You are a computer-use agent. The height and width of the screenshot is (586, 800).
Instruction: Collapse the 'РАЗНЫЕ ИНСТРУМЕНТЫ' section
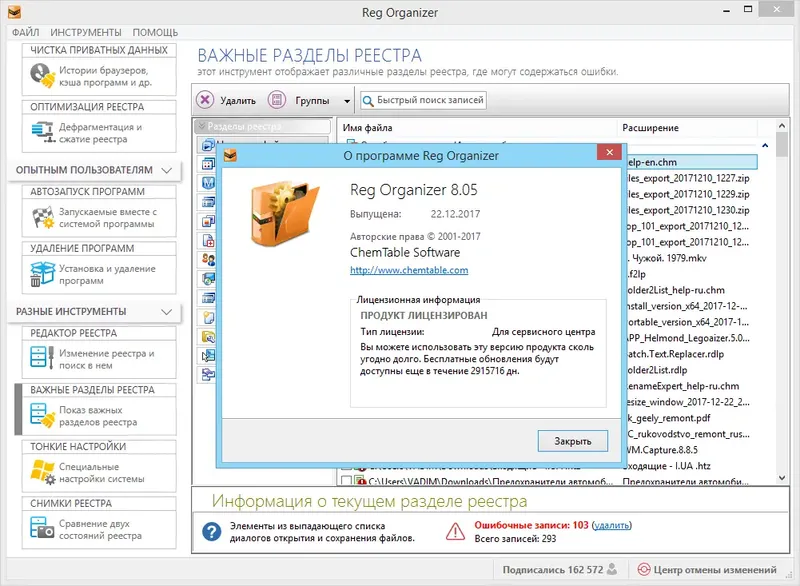pos(166,312)
